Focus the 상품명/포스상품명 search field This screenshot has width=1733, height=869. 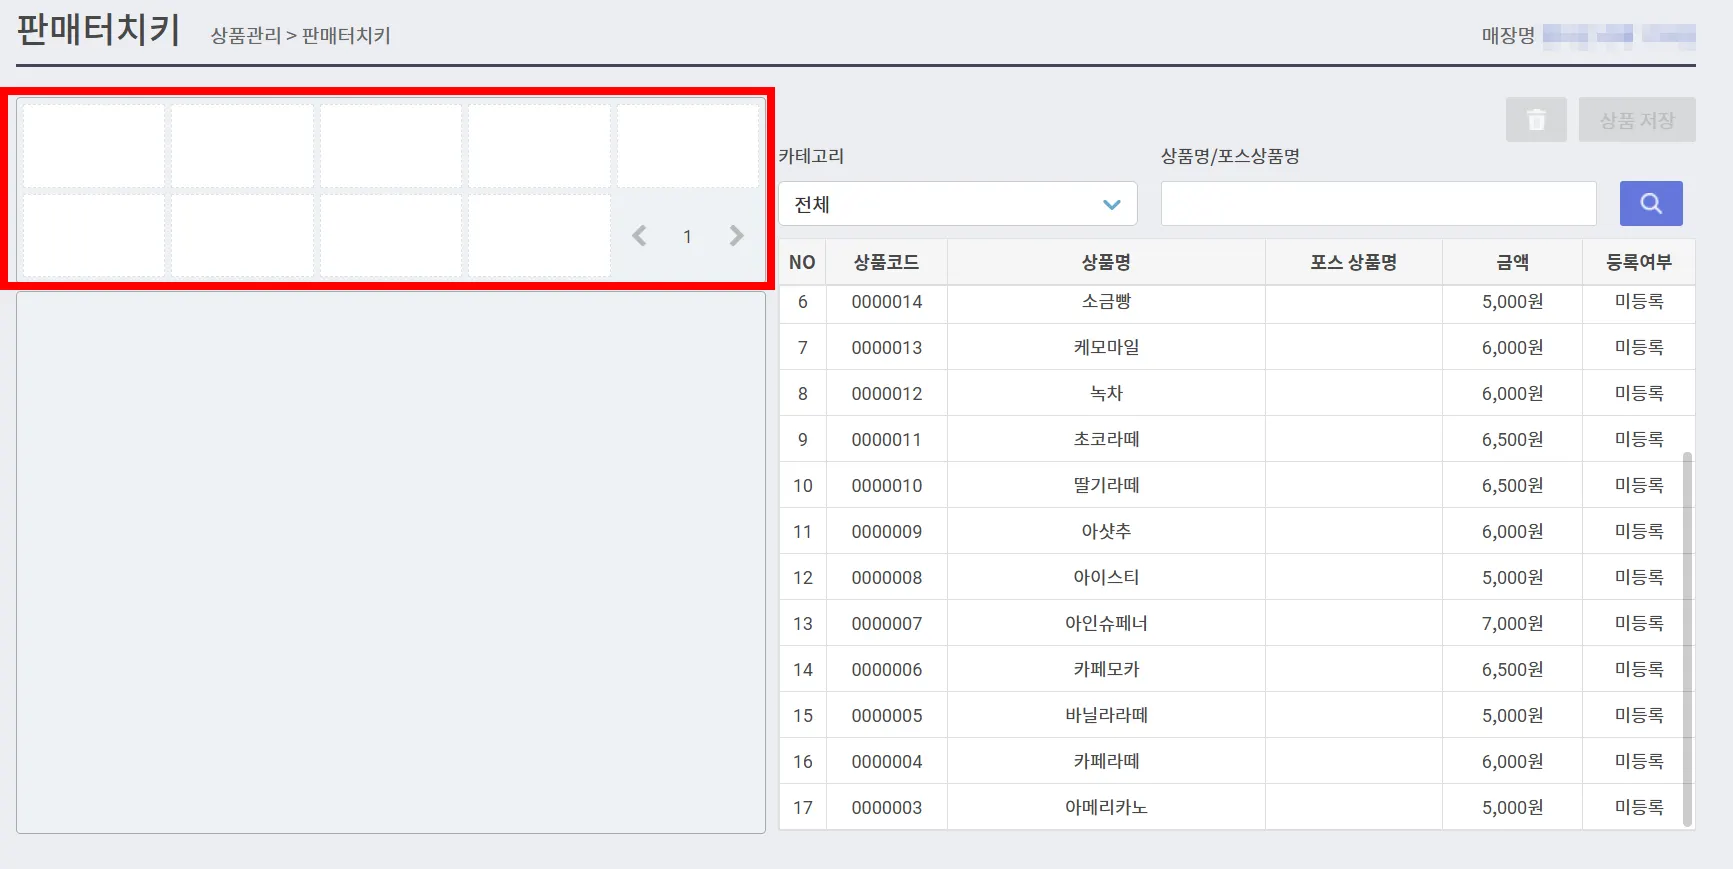1378,204
